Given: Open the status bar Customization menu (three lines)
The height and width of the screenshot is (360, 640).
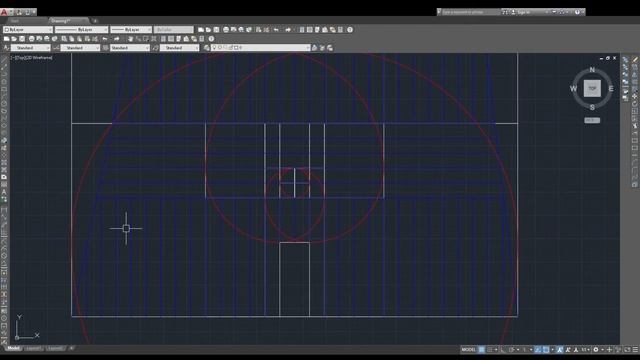Looking at the screenshot, I should (x=635, y=350).
